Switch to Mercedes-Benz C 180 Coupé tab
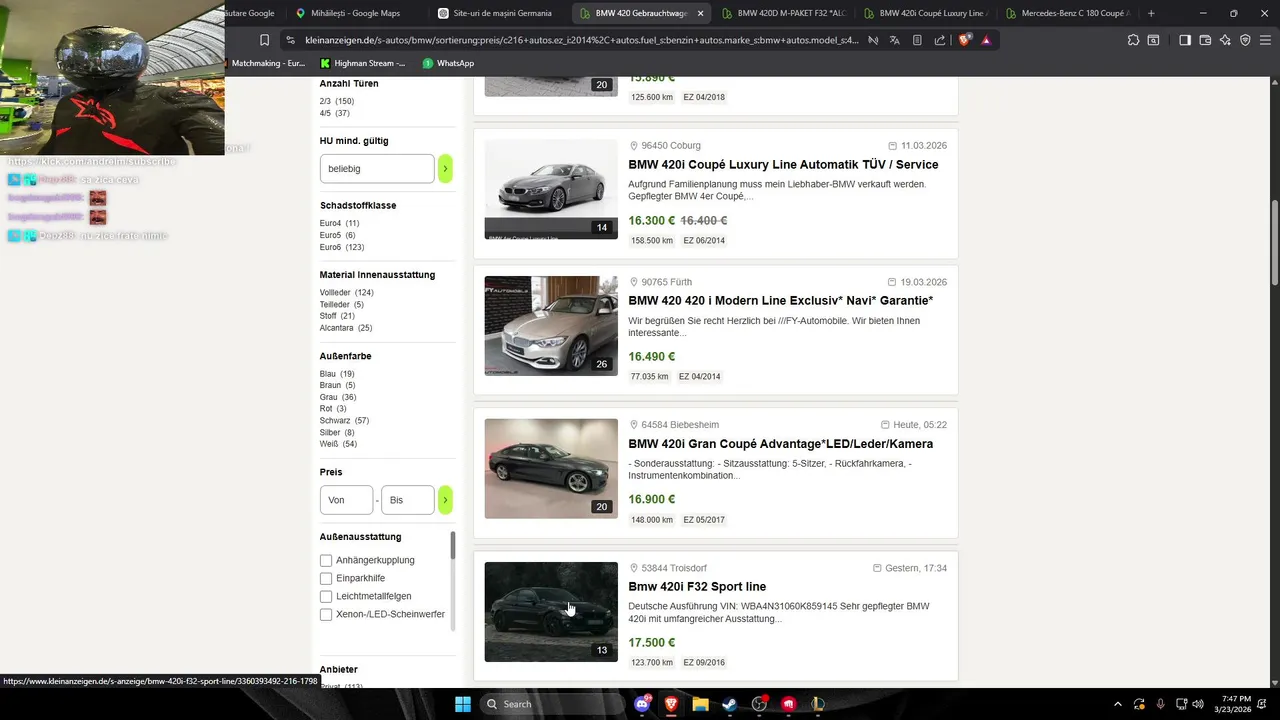Viewport: 1280px width, 720px height. pos(1070,13)
